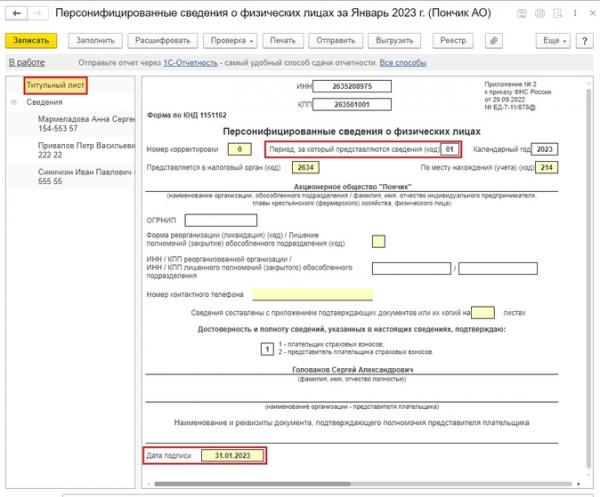This screenshot has height=497, width=600.
Task: Click the number of листах field
Action: (483, 313)
